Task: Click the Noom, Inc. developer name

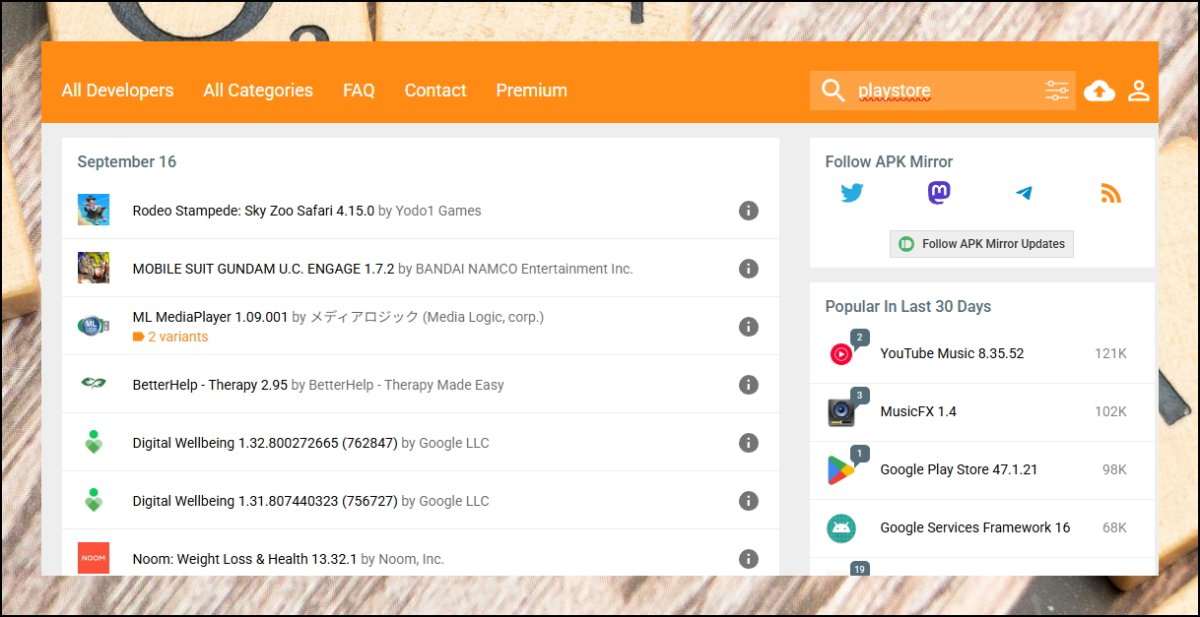Action: pos(411,559)
